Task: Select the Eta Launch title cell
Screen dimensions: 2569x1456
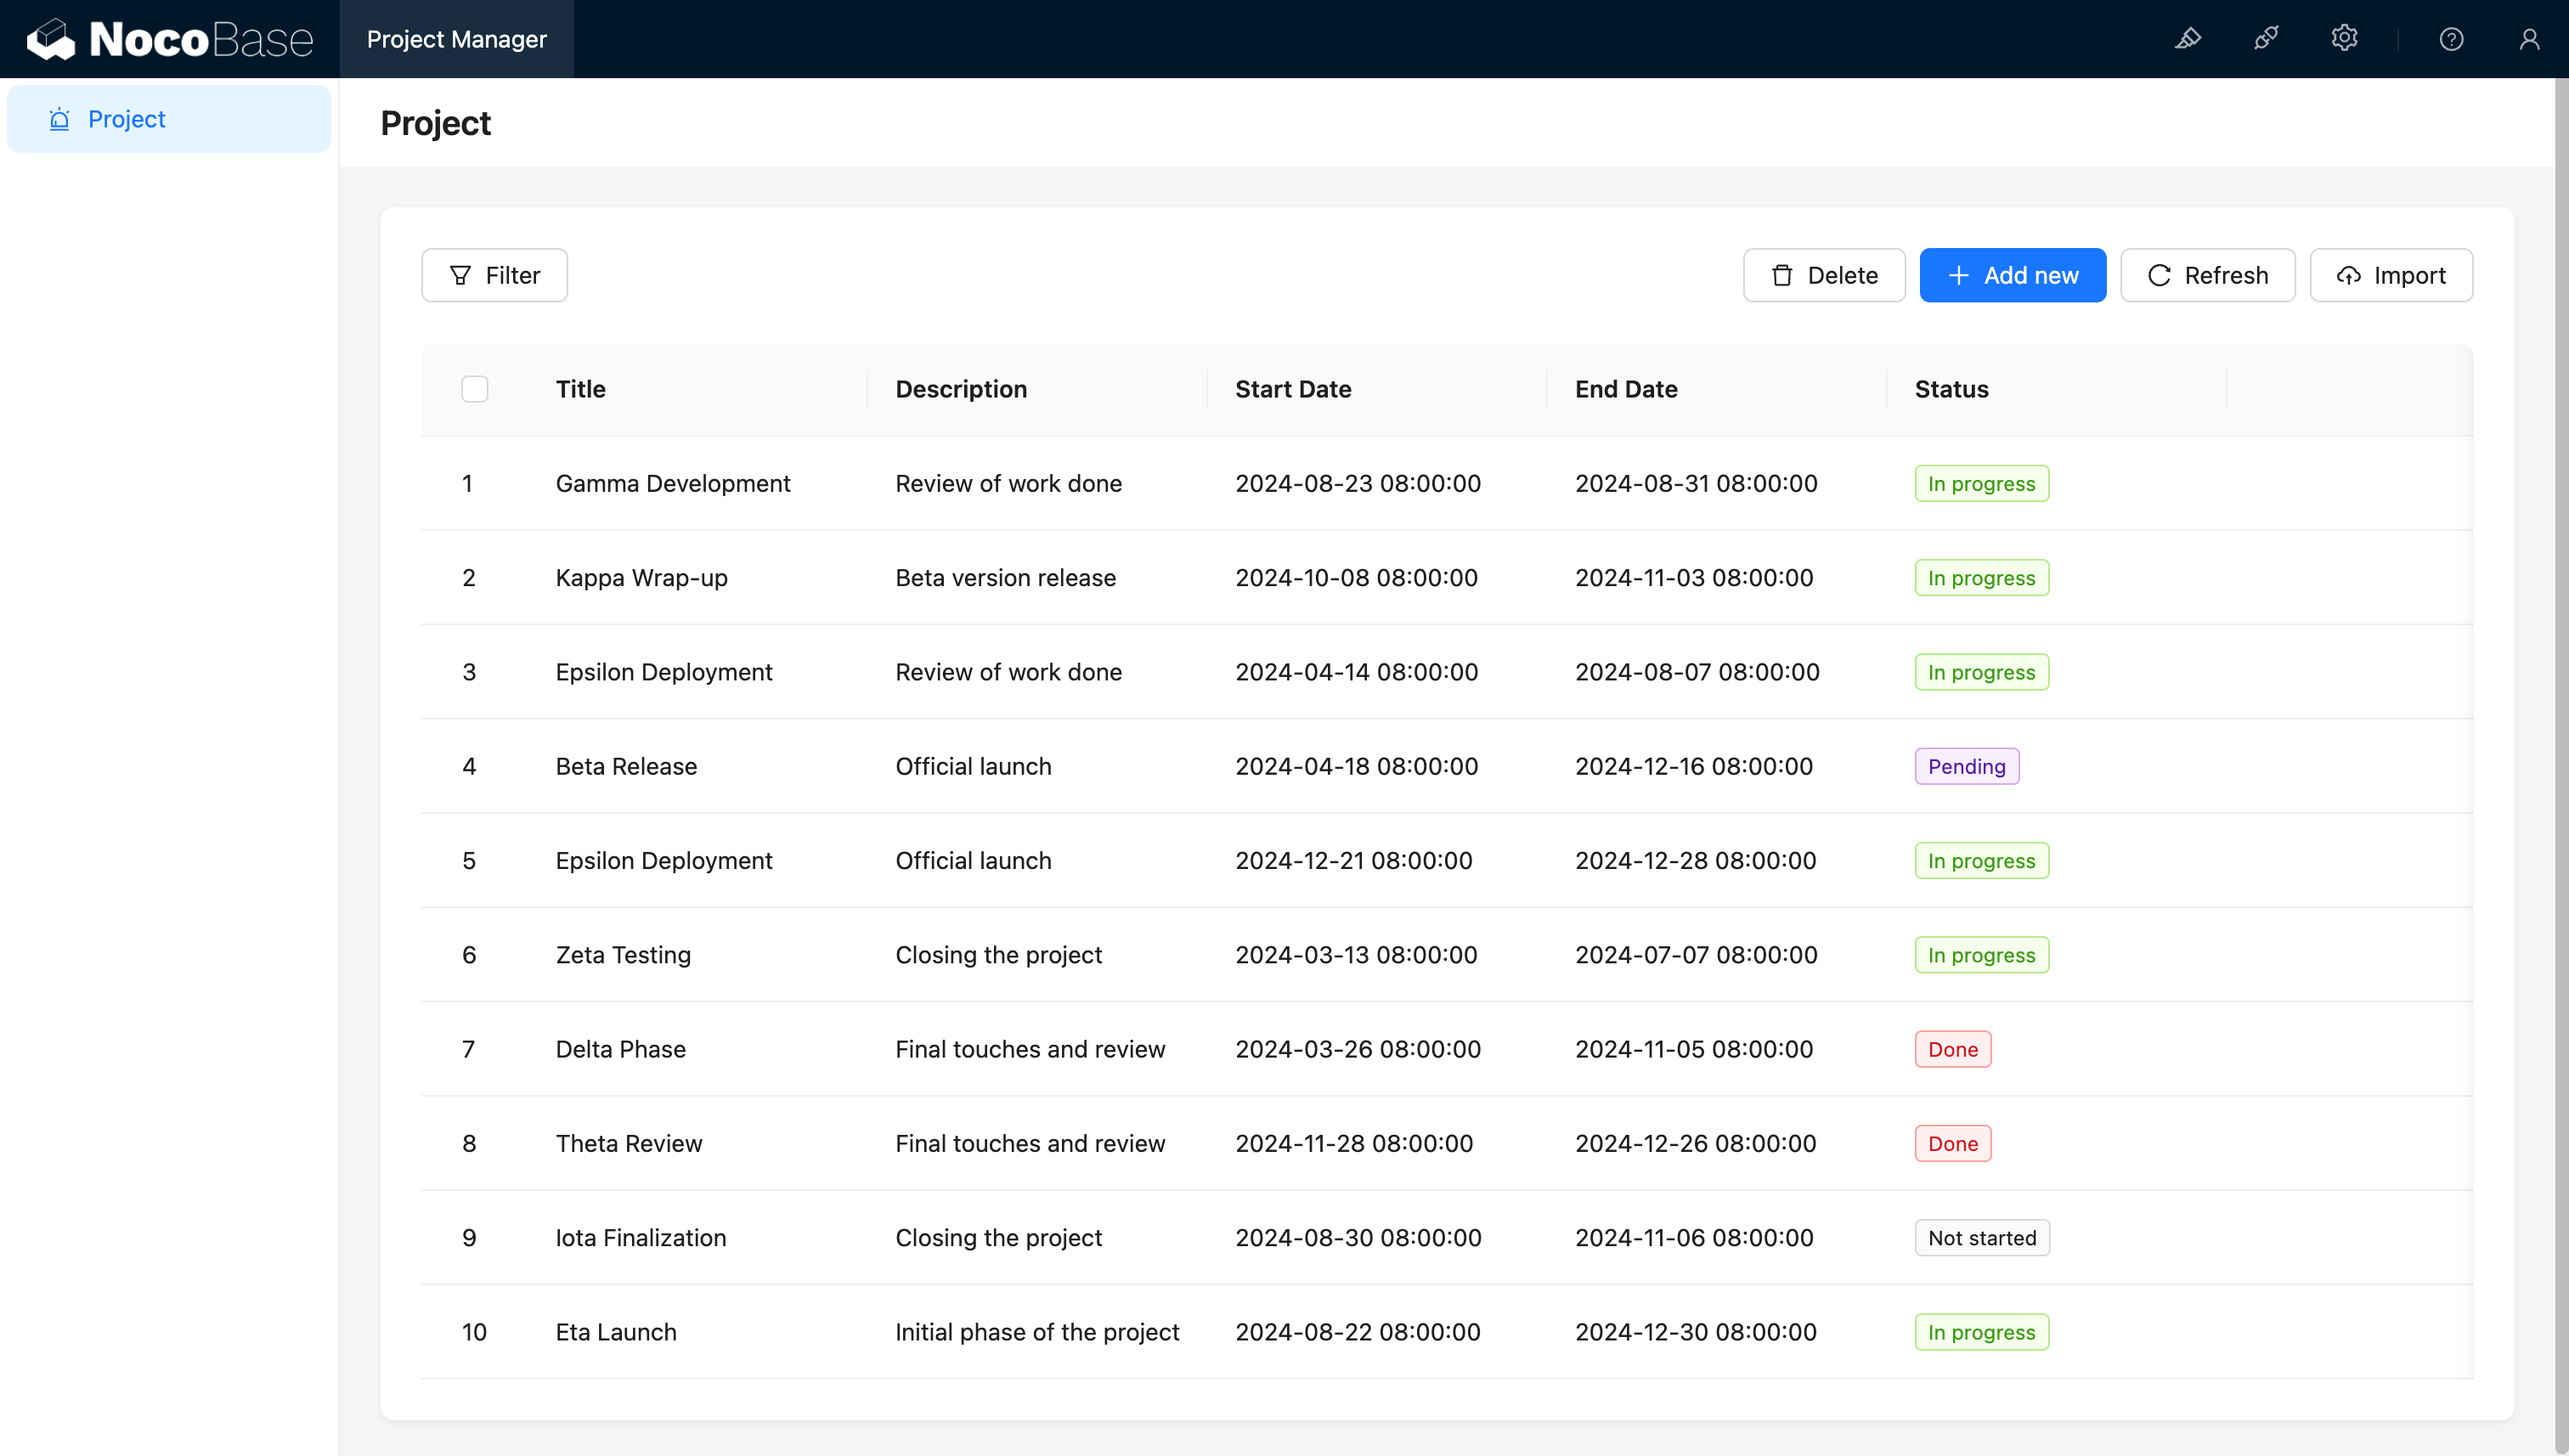Action: click(x=616, y=1332)
